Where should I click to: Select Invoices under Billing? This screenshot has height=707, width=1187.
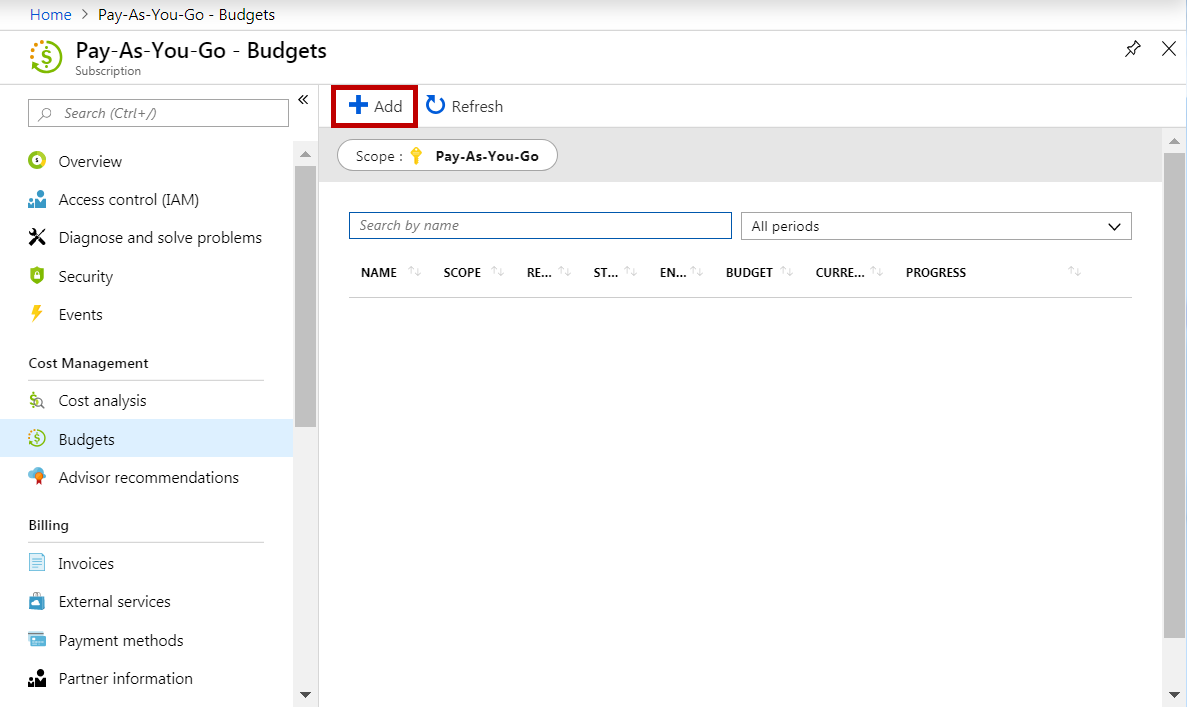pyautogui.click(x=86, y=564)
